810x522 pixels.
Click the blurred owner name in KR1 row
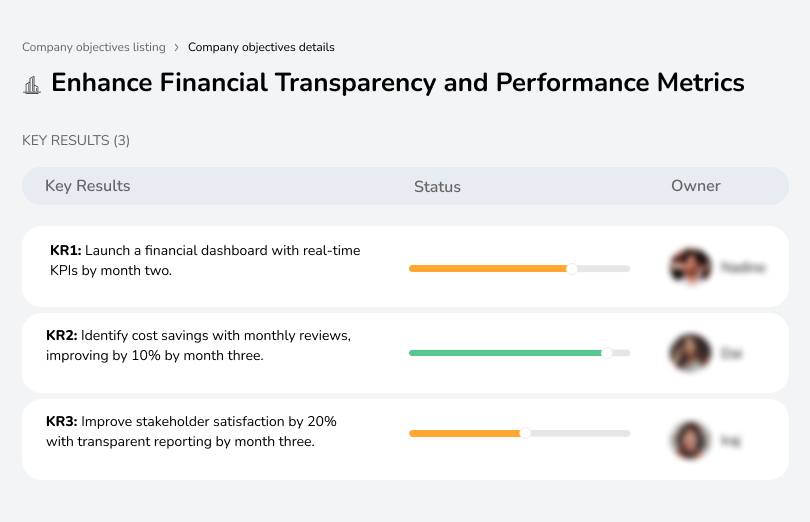pyautogui.click(x=743, y=268)
